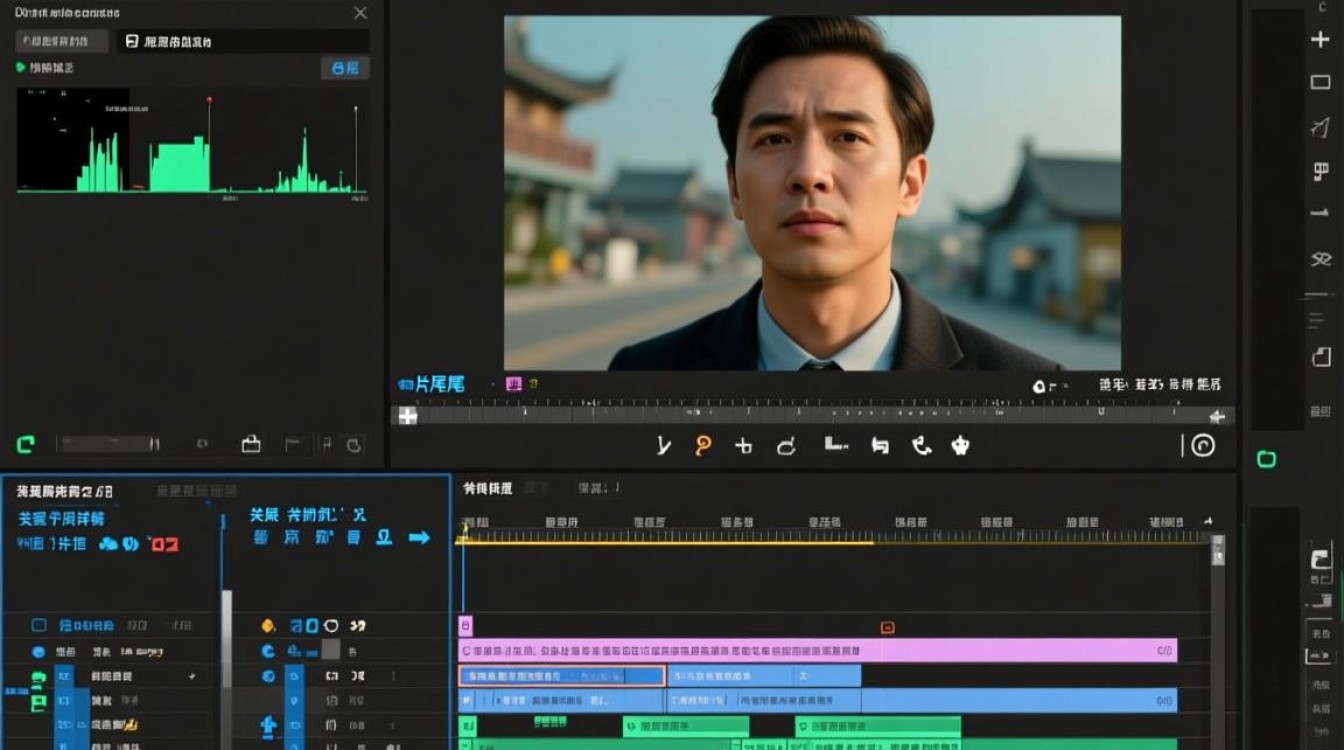The image size is (1344, 750).
Task: Select the first white tab above the timeline
Action: (487, 488)
